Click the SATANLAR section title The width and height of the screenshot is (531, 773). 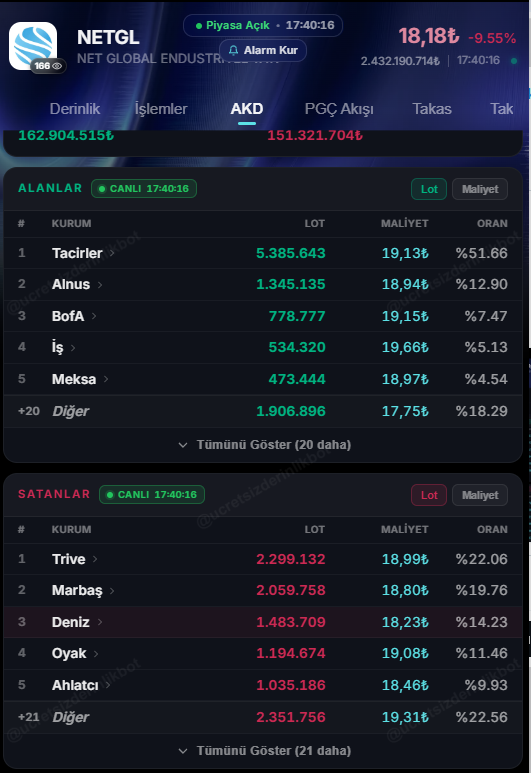54,494
